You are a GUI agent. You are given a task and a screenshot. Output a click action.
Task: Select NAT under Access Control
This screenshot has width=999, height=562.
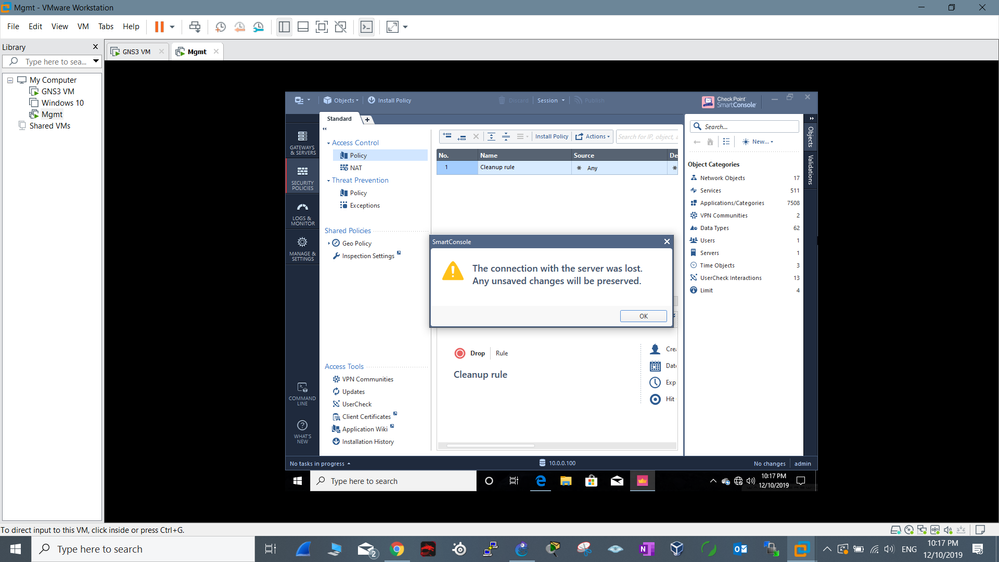pos(356,168)
